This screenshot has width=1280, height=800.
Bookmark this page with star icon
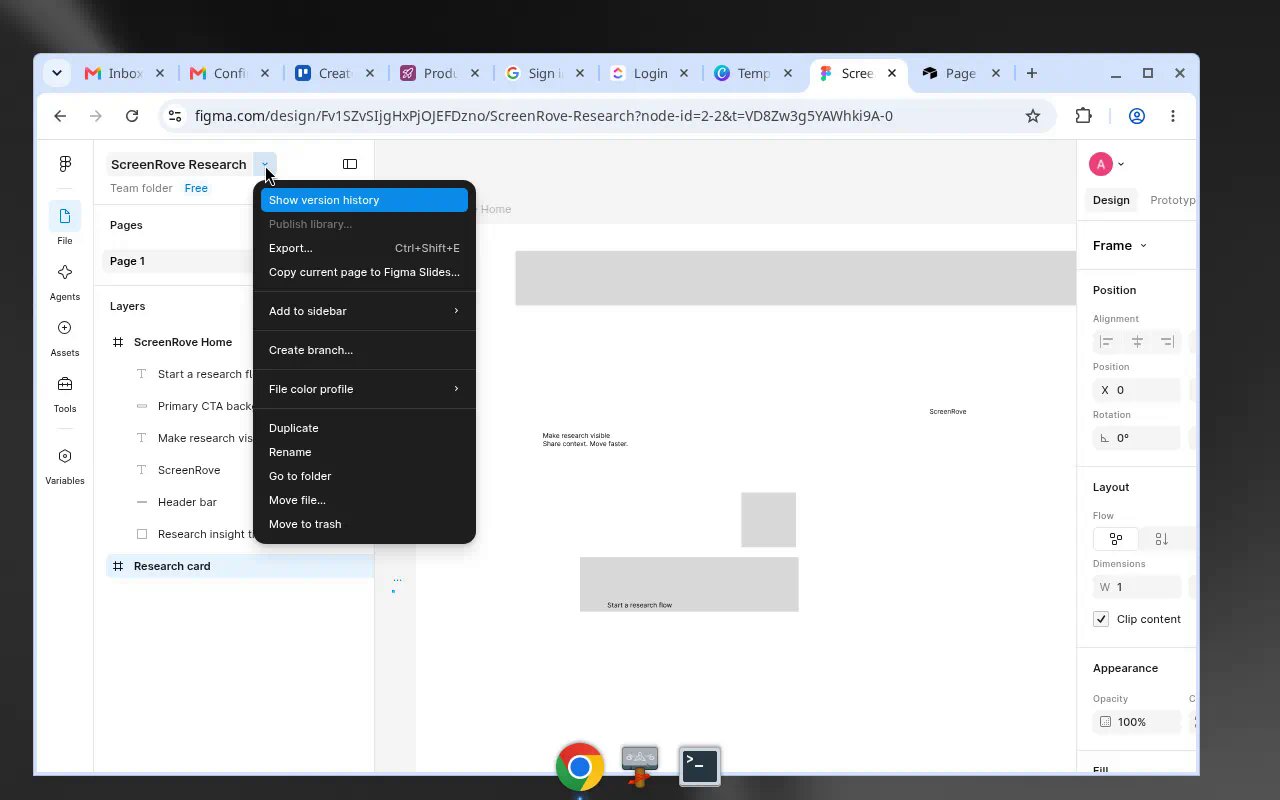[x=1033, y=116]
